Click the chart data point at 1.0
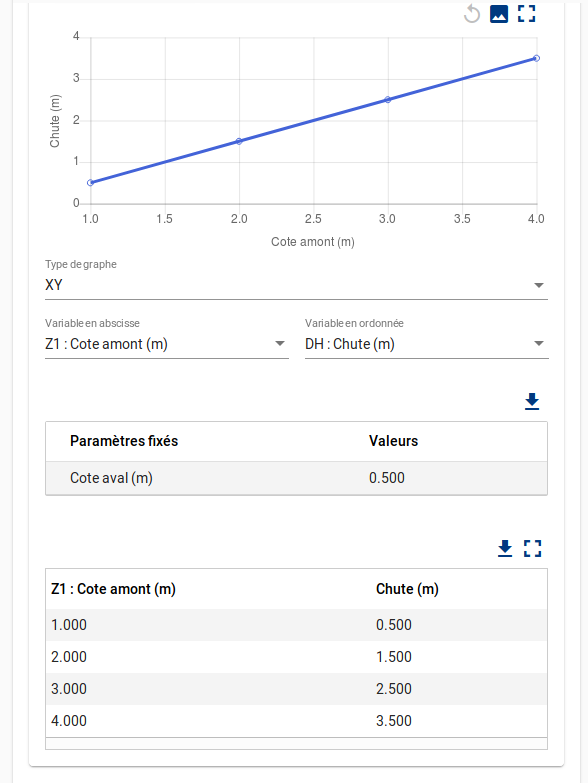 [x=90, y=183]
